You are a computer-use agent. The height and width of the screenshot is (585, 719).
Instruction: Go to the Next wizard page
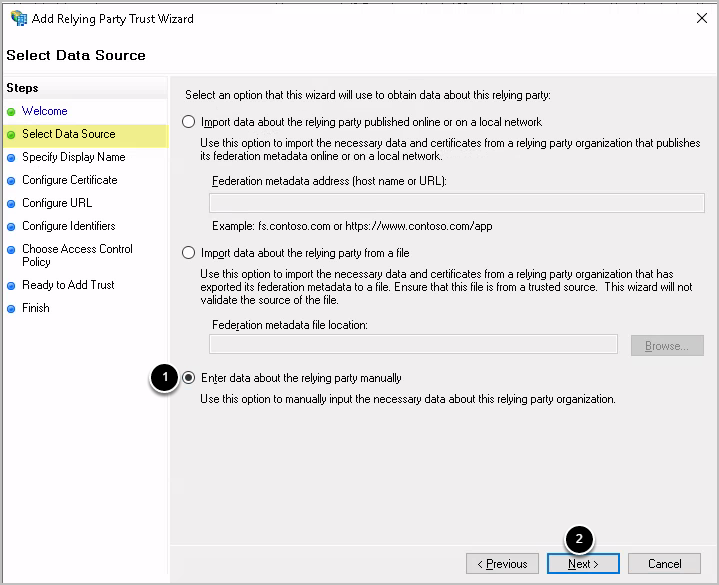click(583, 563)
